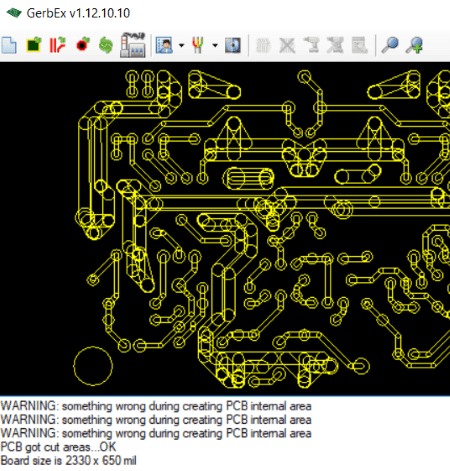Viewport: 450px width, 471px height.
Task: Click the greyed-out parallel traces icon
Action: pos(263,45)
